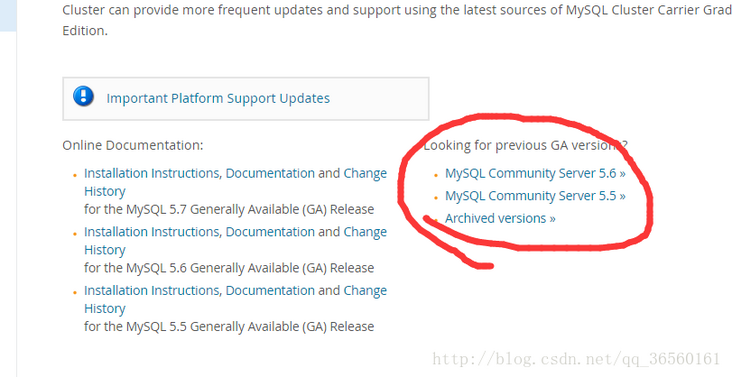Open Documentation link for MySQL 5.7 release
Viewport: 732px width, 377px height.
click(x=270, y=173)
